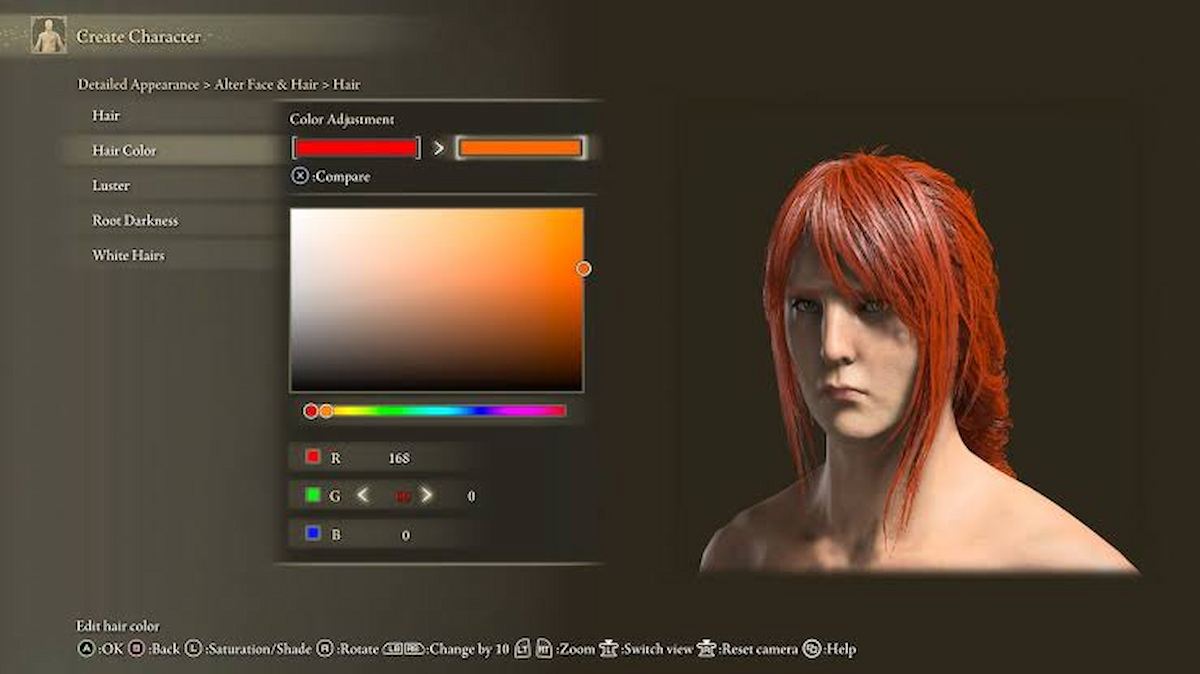Select the Hair tab
Image resolution: width=1200 pixels, height=674 pixels.
[x=107, y=115]
